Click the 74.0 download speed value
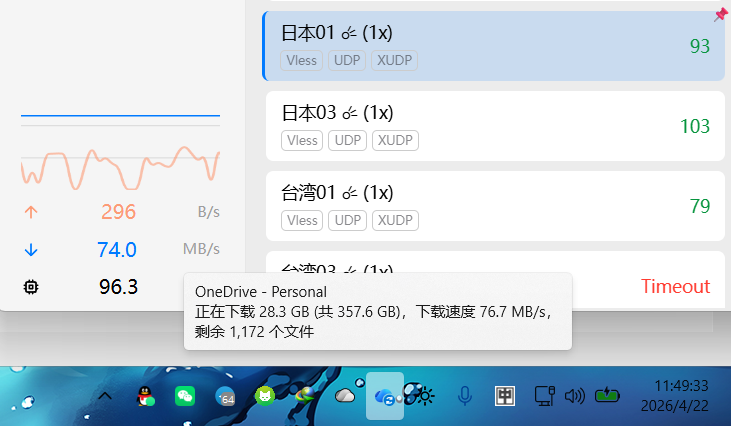731x426 pixels. 117,250
